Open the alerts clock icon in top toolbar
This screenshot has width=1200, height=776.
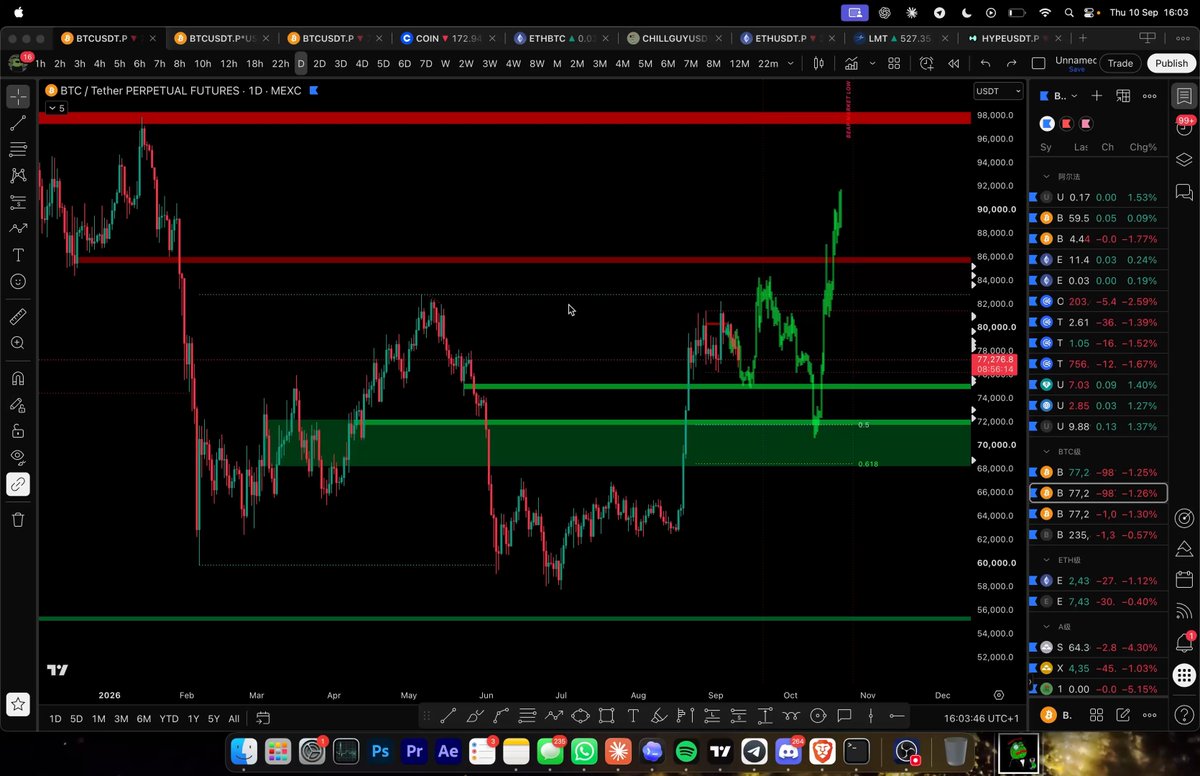[x=927, y=63]
